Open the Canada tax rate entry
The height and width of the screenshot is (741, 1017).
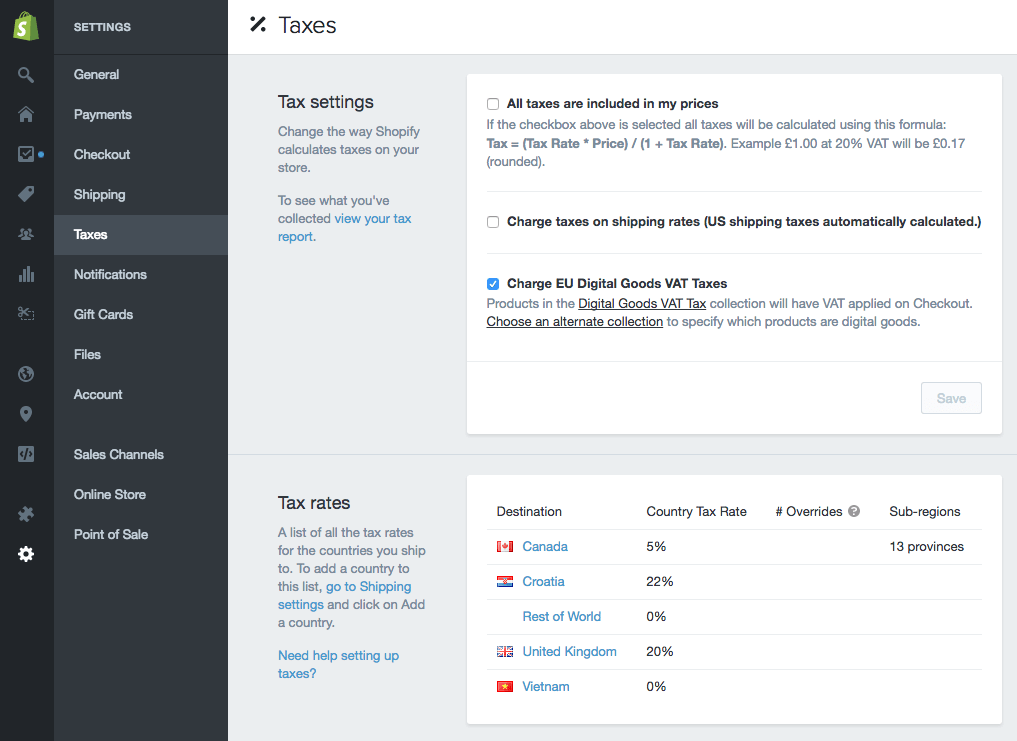545,546
